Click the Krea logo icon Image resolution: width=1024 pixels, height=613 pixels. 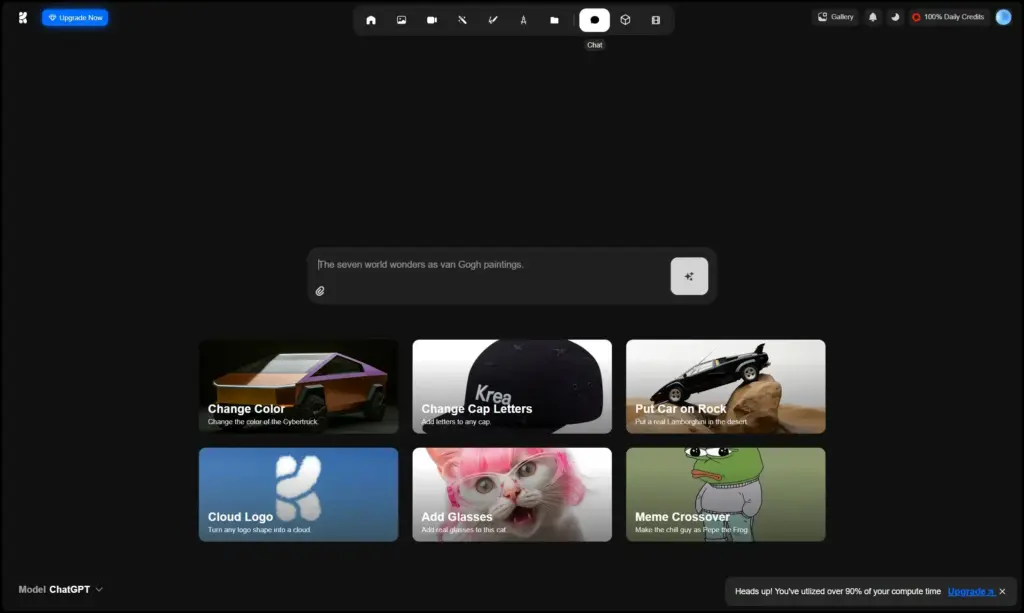point(23,18)
